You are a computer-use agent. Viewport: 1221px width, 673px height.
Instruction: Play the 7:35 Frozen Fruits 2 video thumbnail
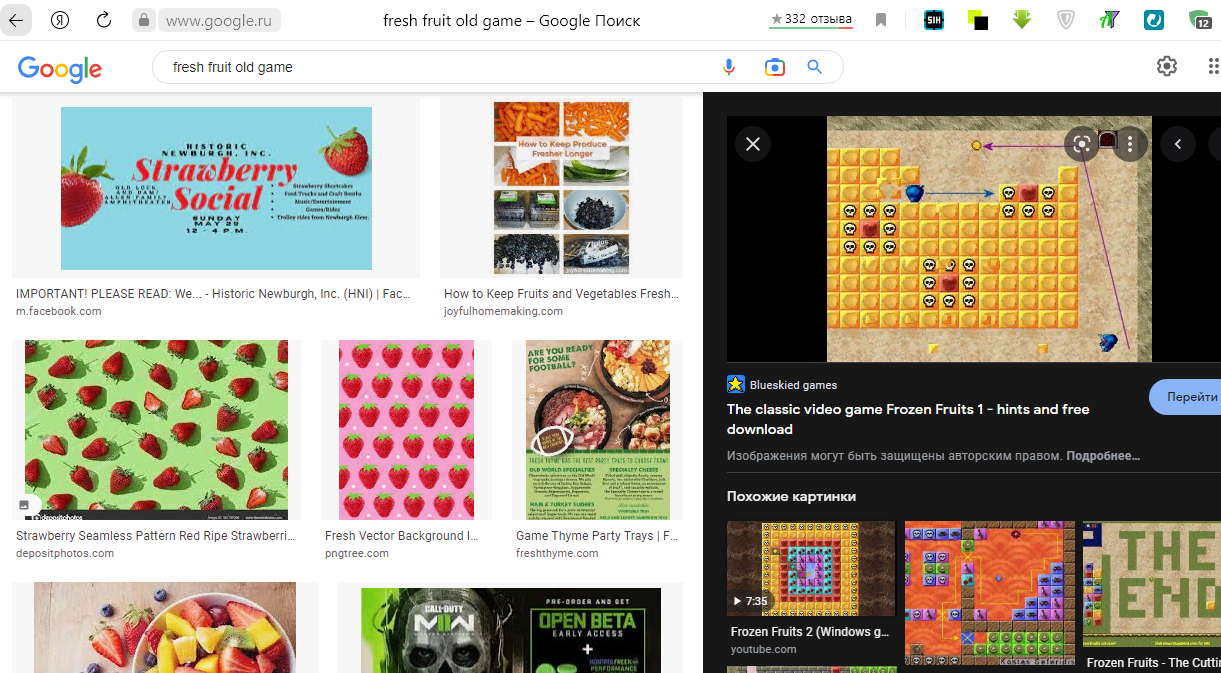[x=811, y=568]
